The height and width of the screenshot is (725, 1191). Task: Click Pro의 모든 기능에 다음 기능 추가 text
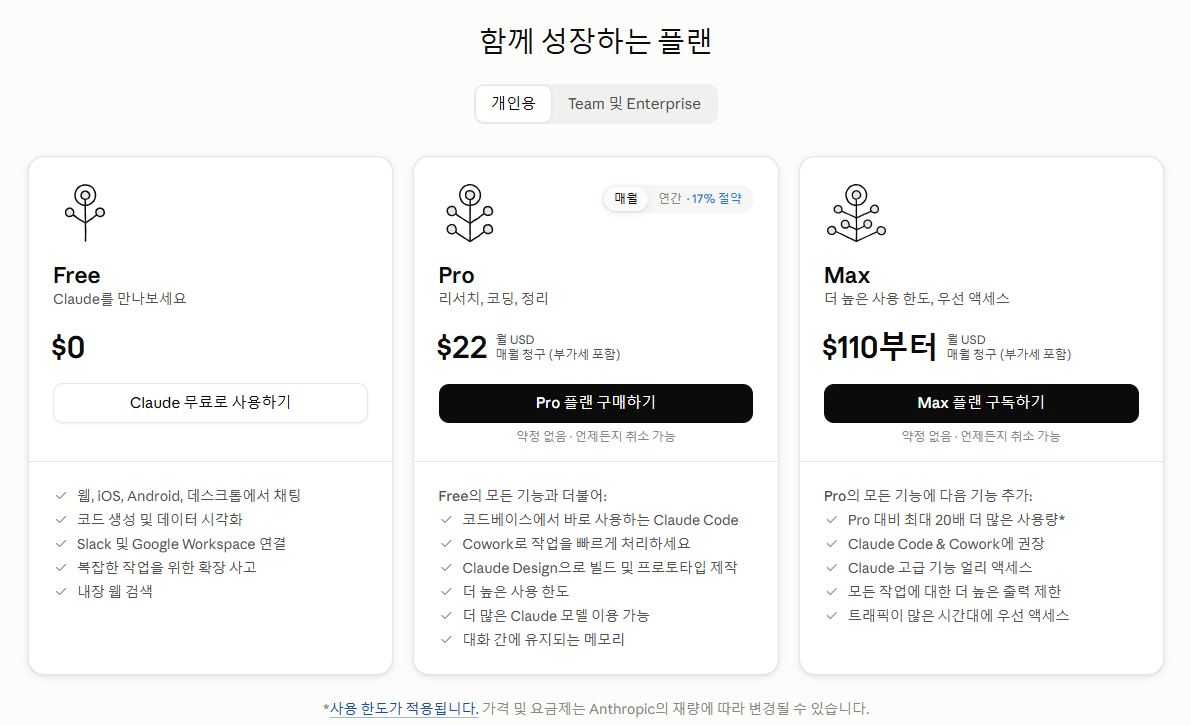click(928, 495)
